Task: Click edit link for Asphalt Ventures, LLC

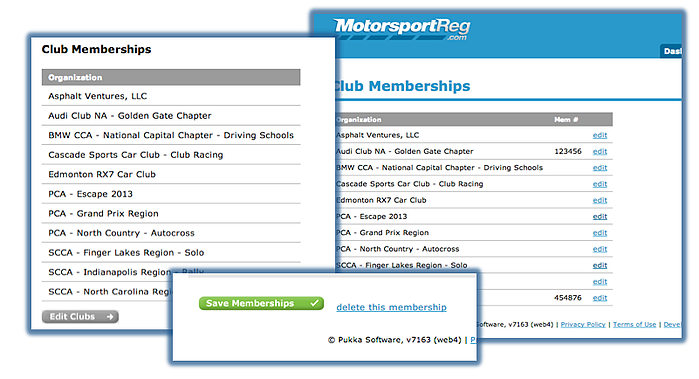Action: coord(600,135)
